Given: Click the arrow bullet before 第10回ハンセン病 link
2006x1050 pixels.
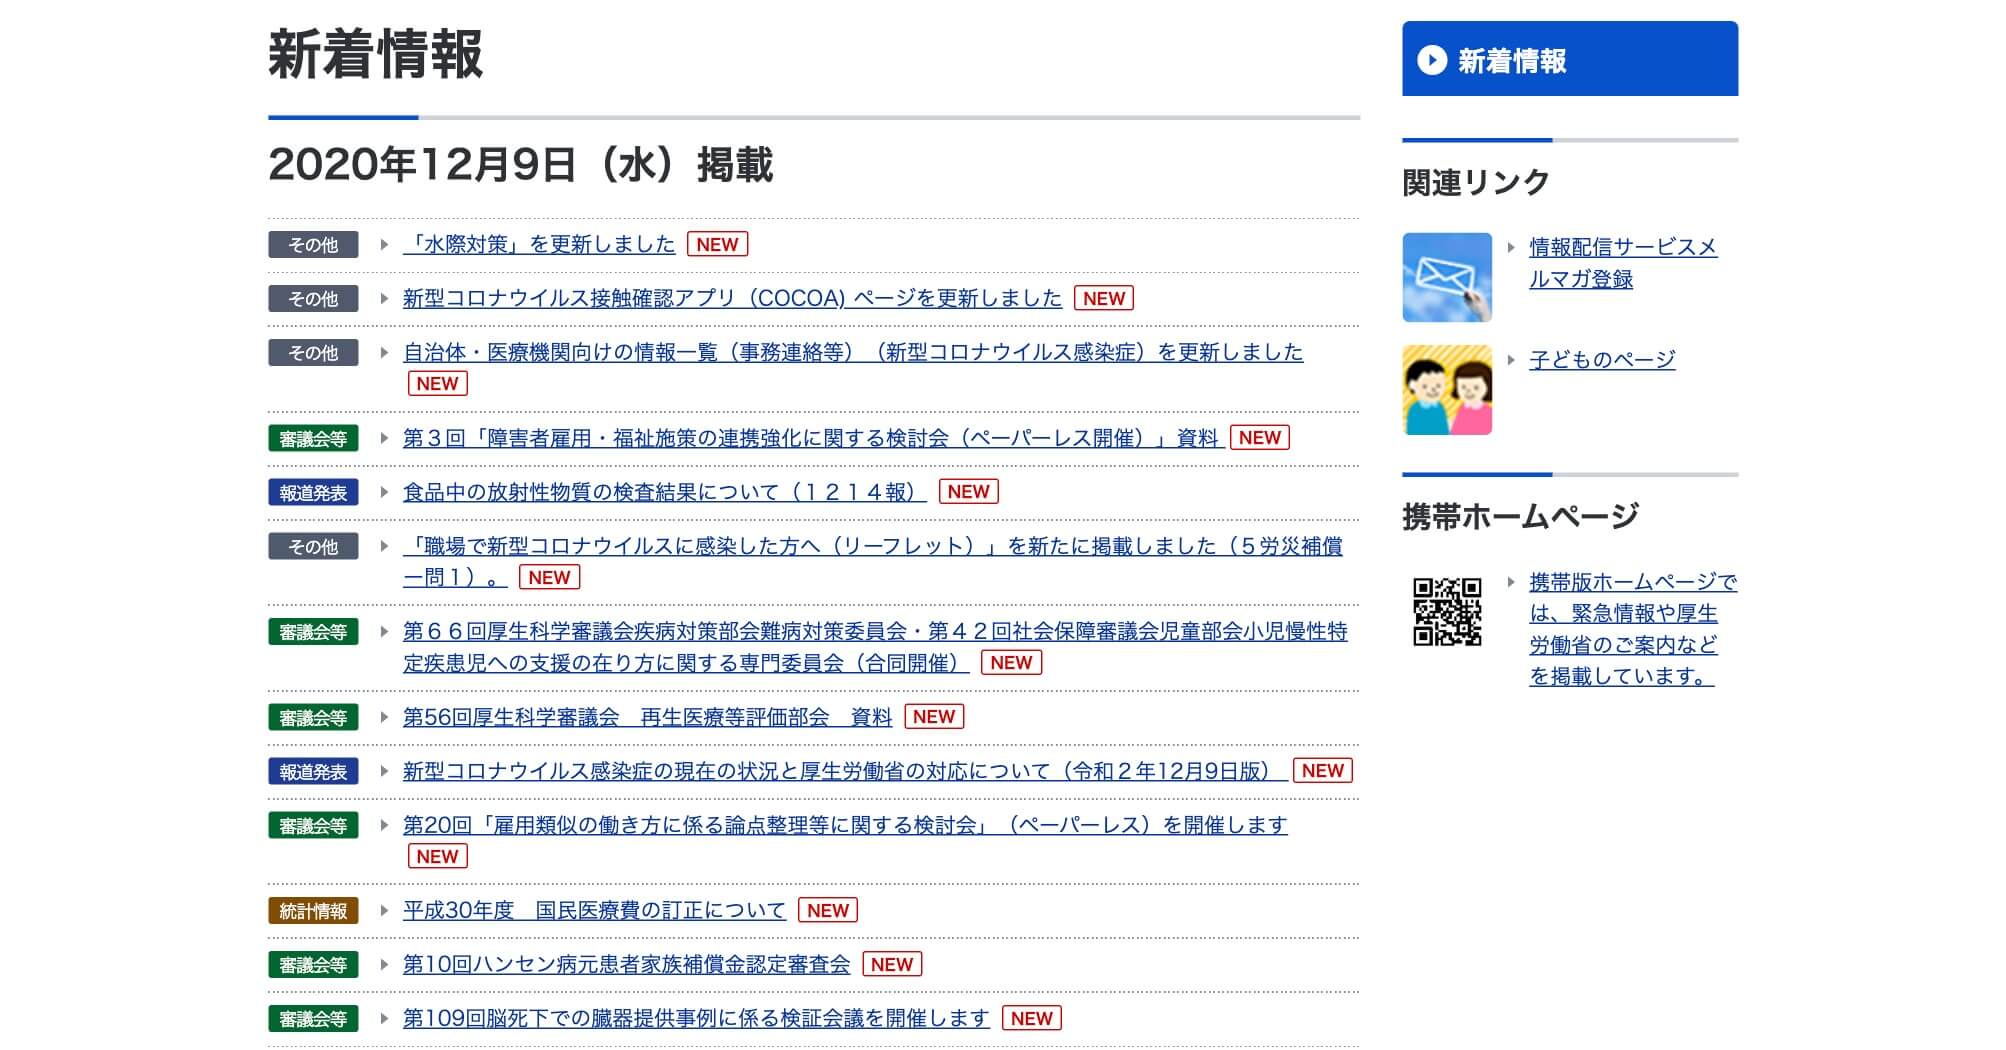Looking at the screenshot, I should tap(384, 965).
